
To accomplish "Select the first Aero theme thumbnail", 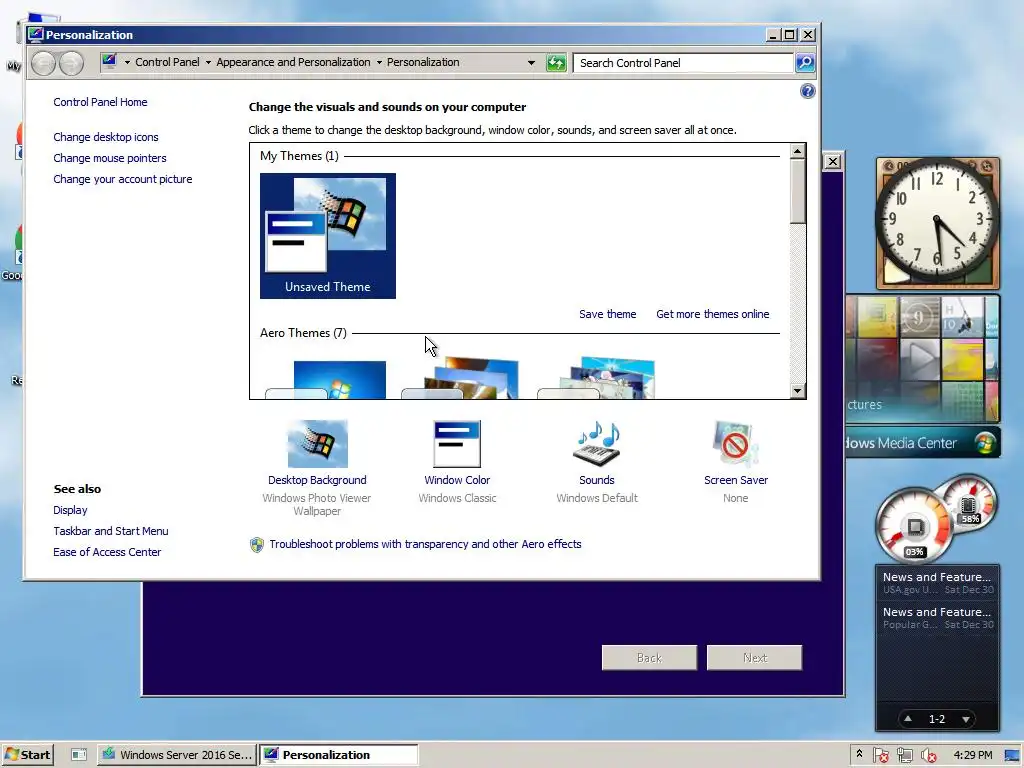I will 327,379.
